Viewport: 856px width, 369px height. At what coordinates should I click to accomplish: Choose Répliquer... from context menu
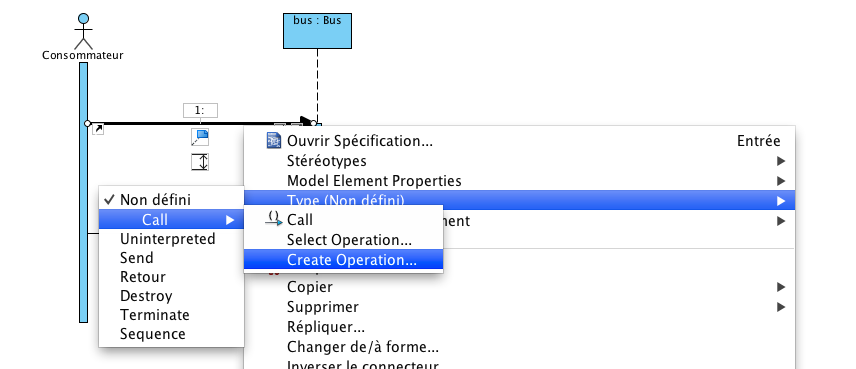coord(326,326)
